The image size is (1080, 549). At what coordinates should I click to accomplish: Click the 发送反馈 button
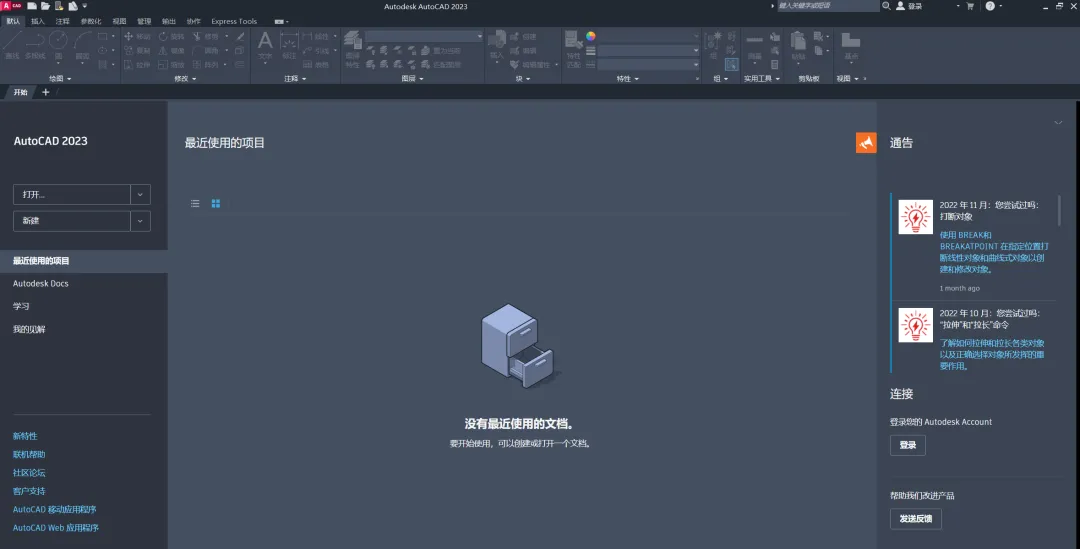pyautogui.click(x=915, y=519)
